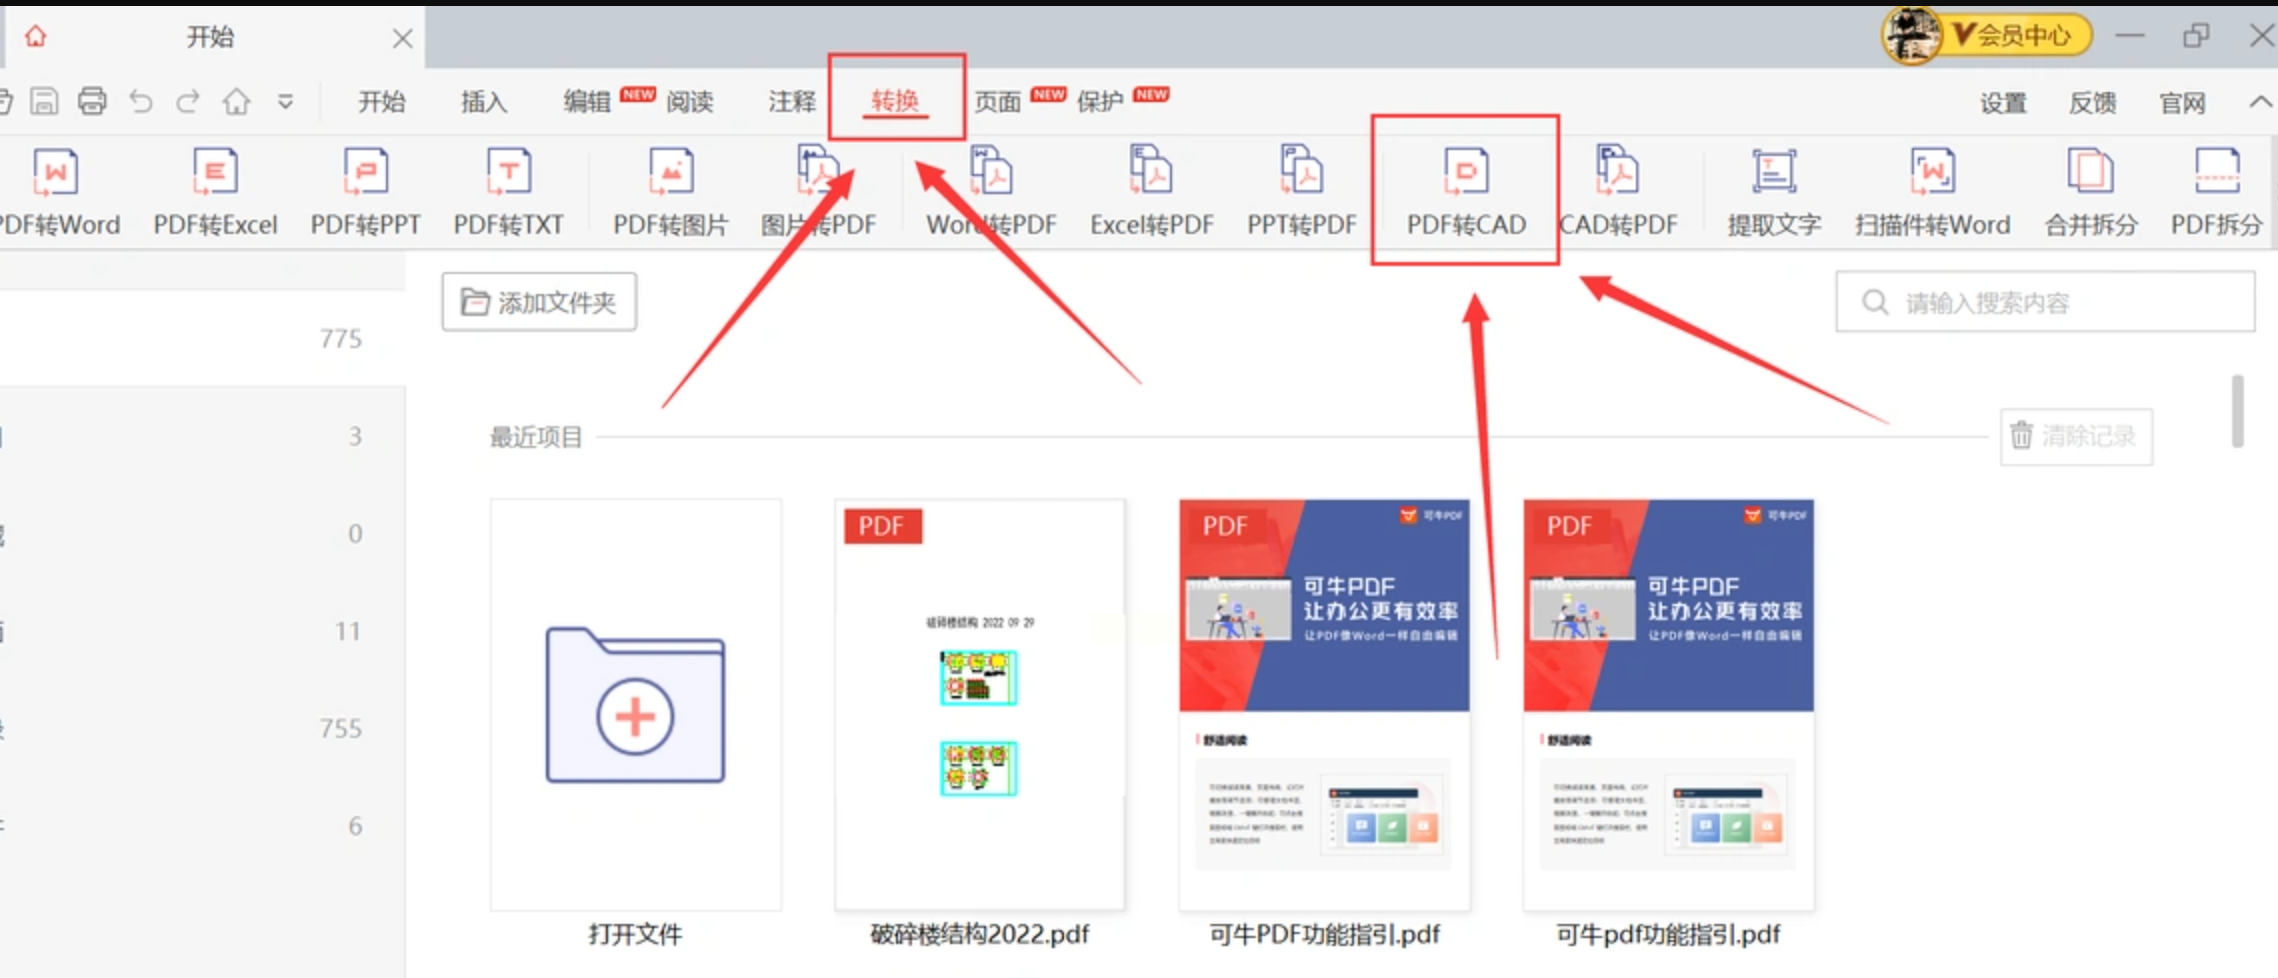Screen dimensions: 2278x978
Task: Open the 阅读 menu tab
Action: tap(690, 102)
